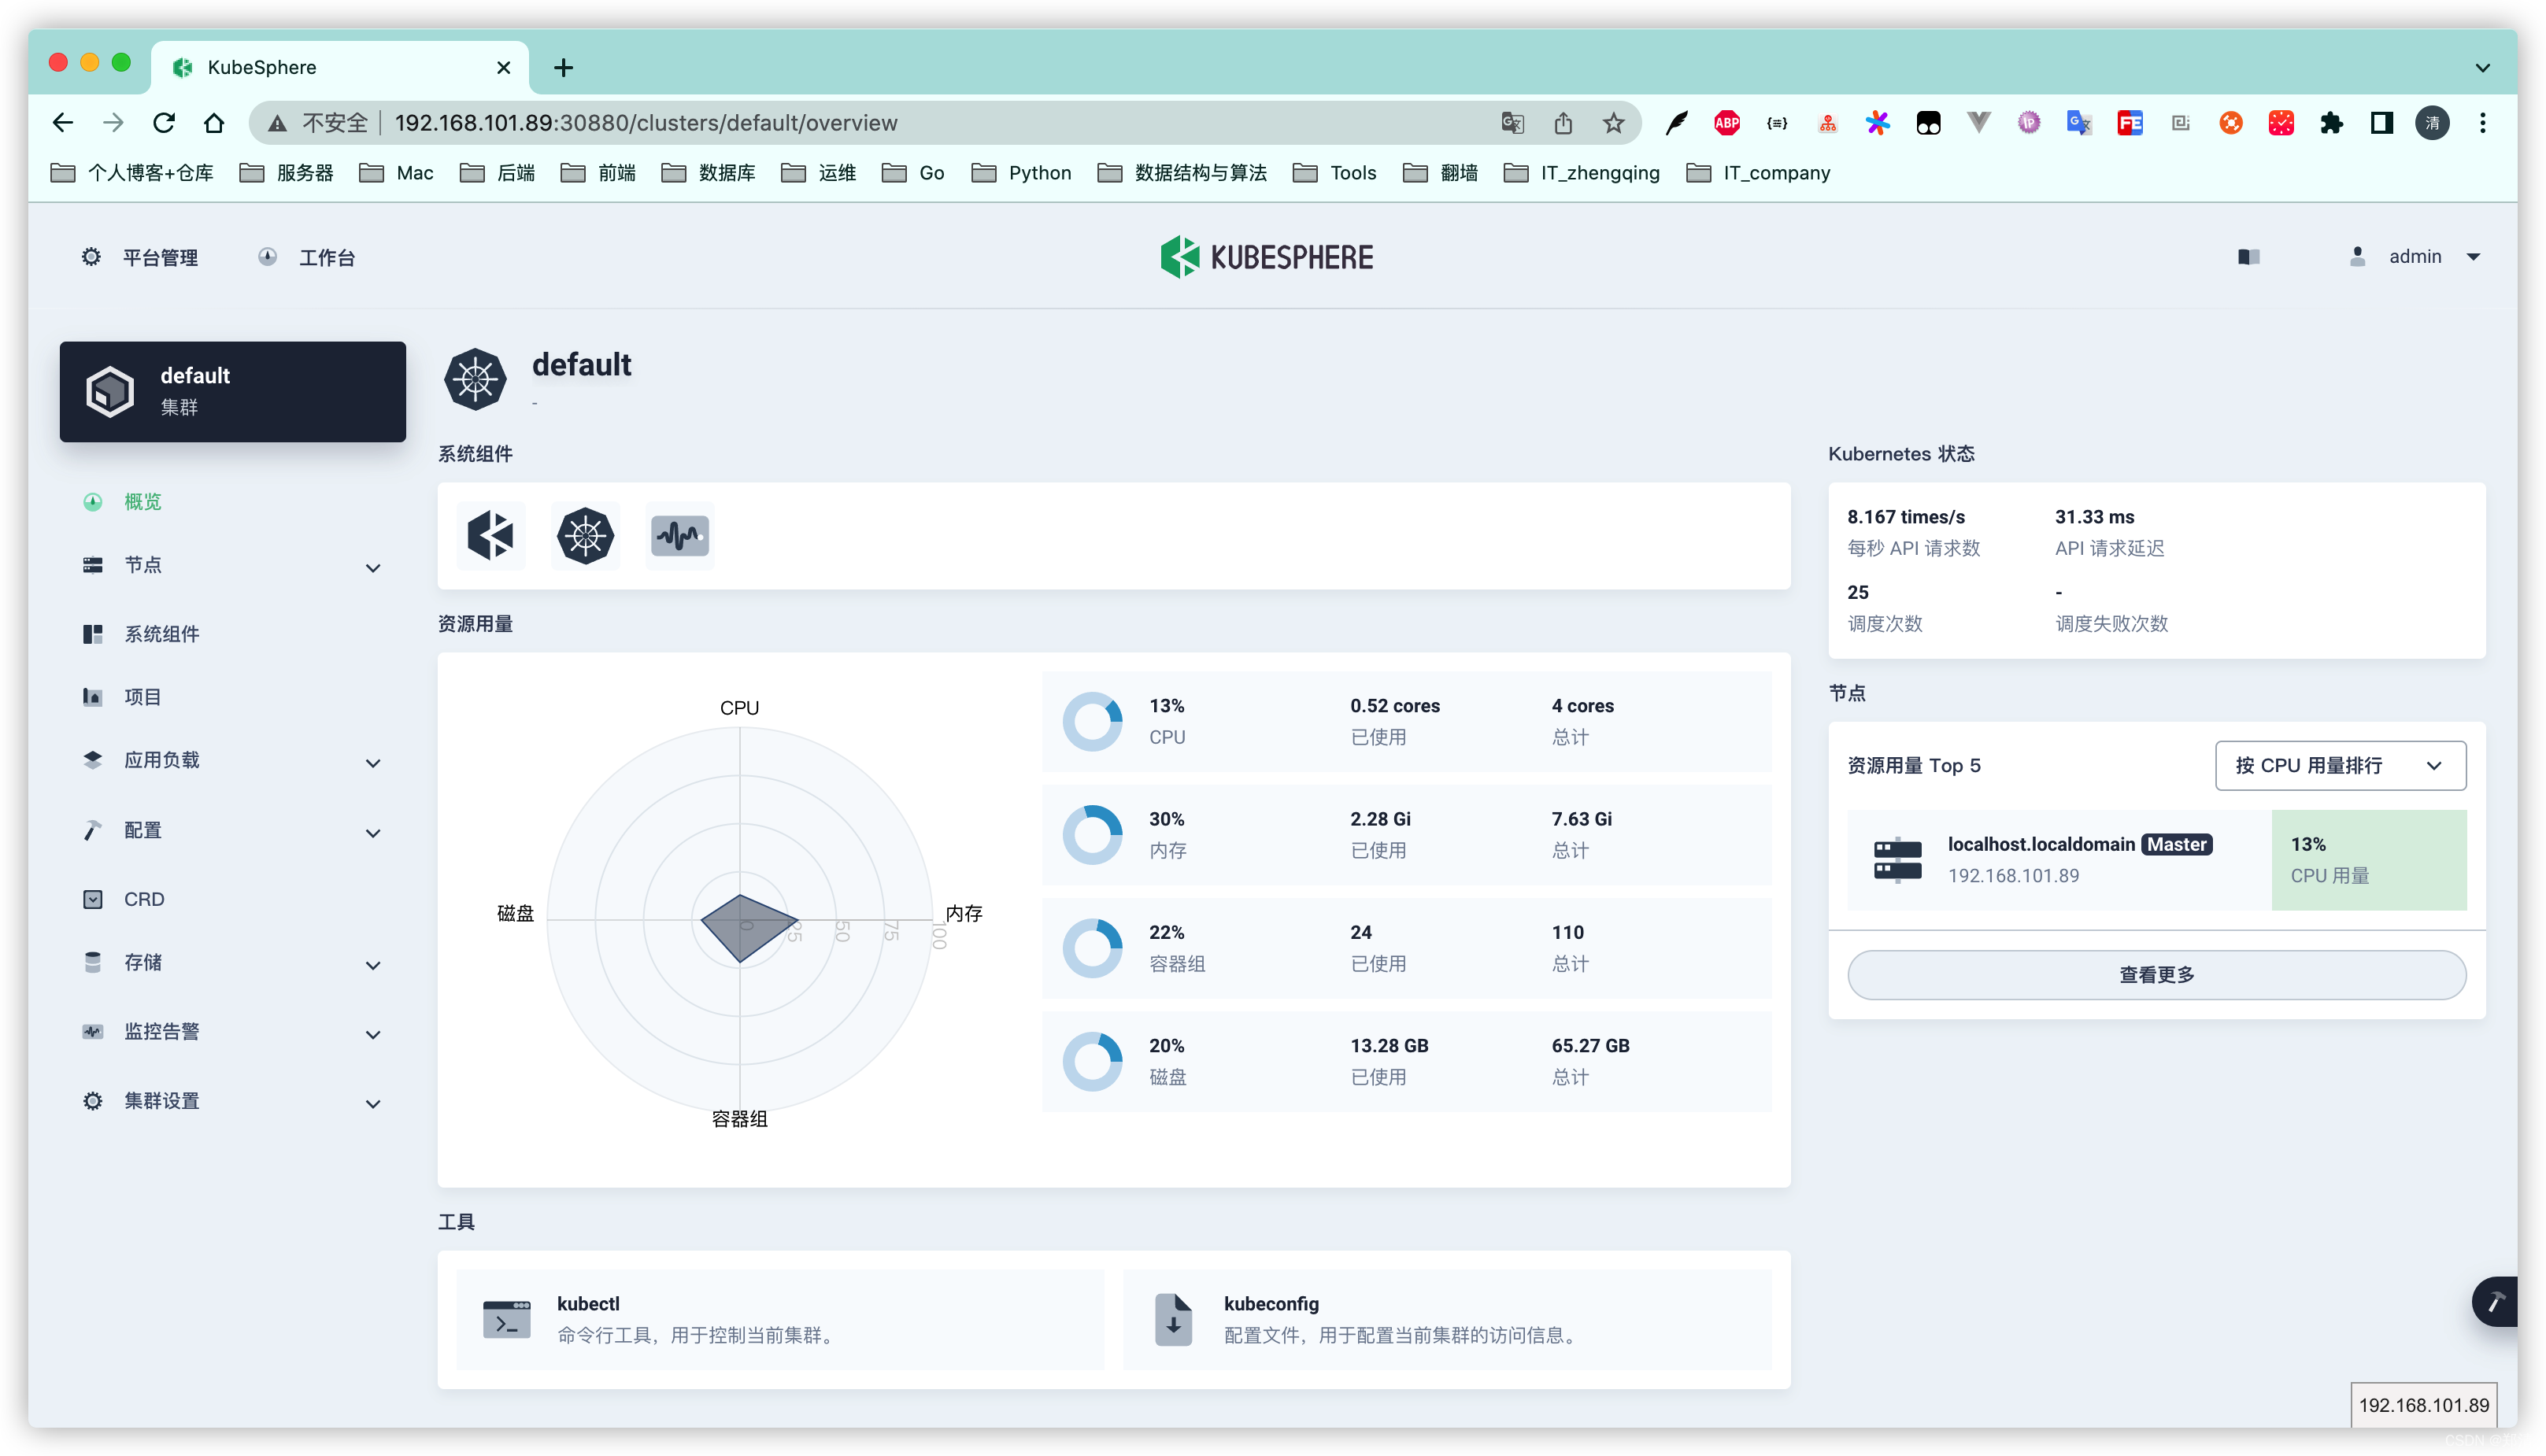Click the 查看更多 button
2546x1456 pixels.
pos(2156,974)
